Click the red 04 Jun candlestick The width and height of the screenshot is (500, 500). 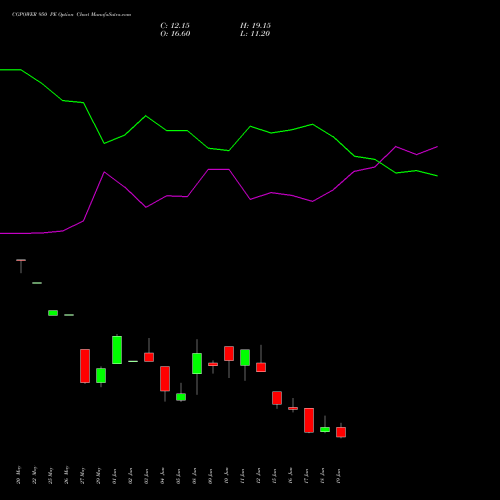(165, 379)
